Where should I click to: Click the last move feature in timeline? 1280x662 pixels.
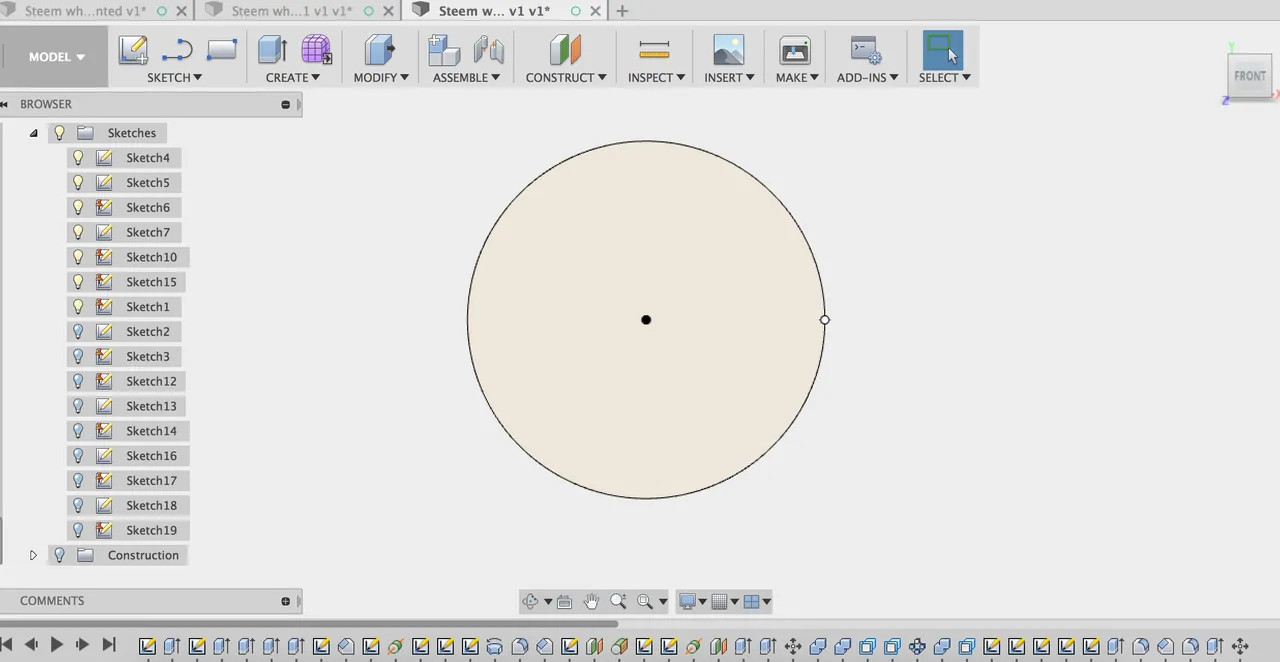point(1240,646)
